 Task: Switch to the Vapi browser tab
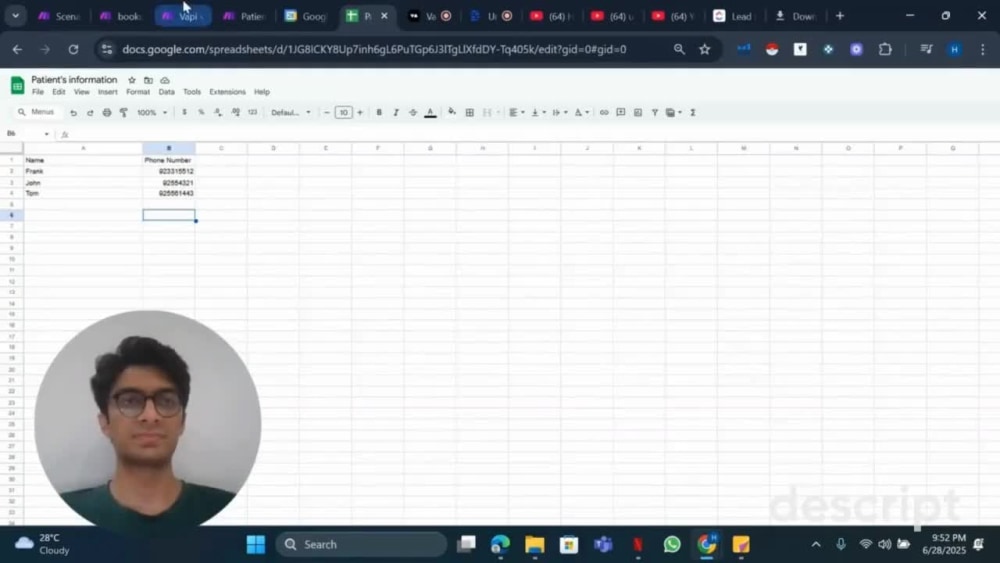click(x=182, y=17)
